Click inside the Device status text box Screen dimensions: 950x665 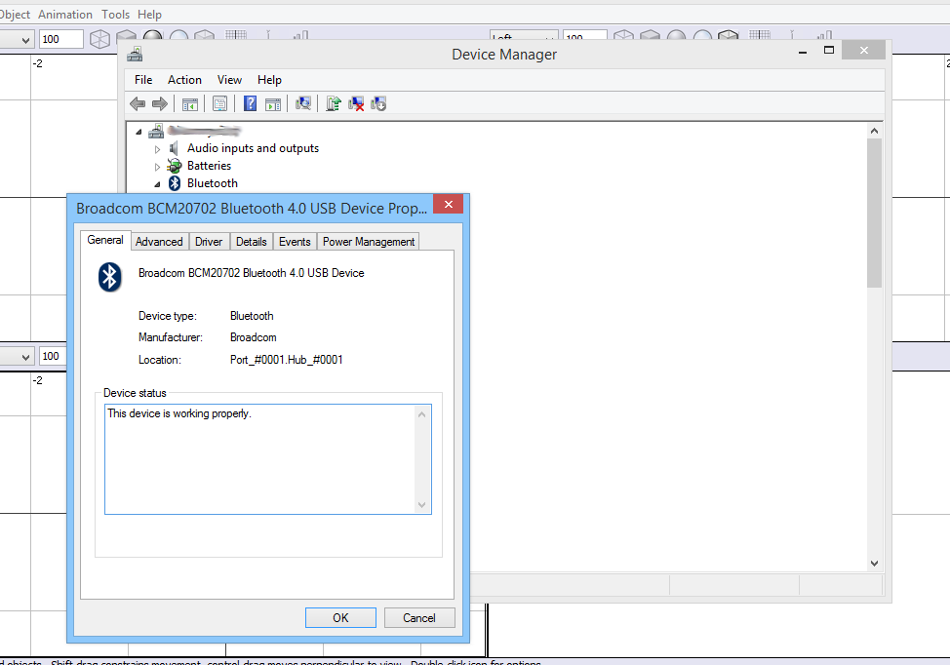(268, 459)
